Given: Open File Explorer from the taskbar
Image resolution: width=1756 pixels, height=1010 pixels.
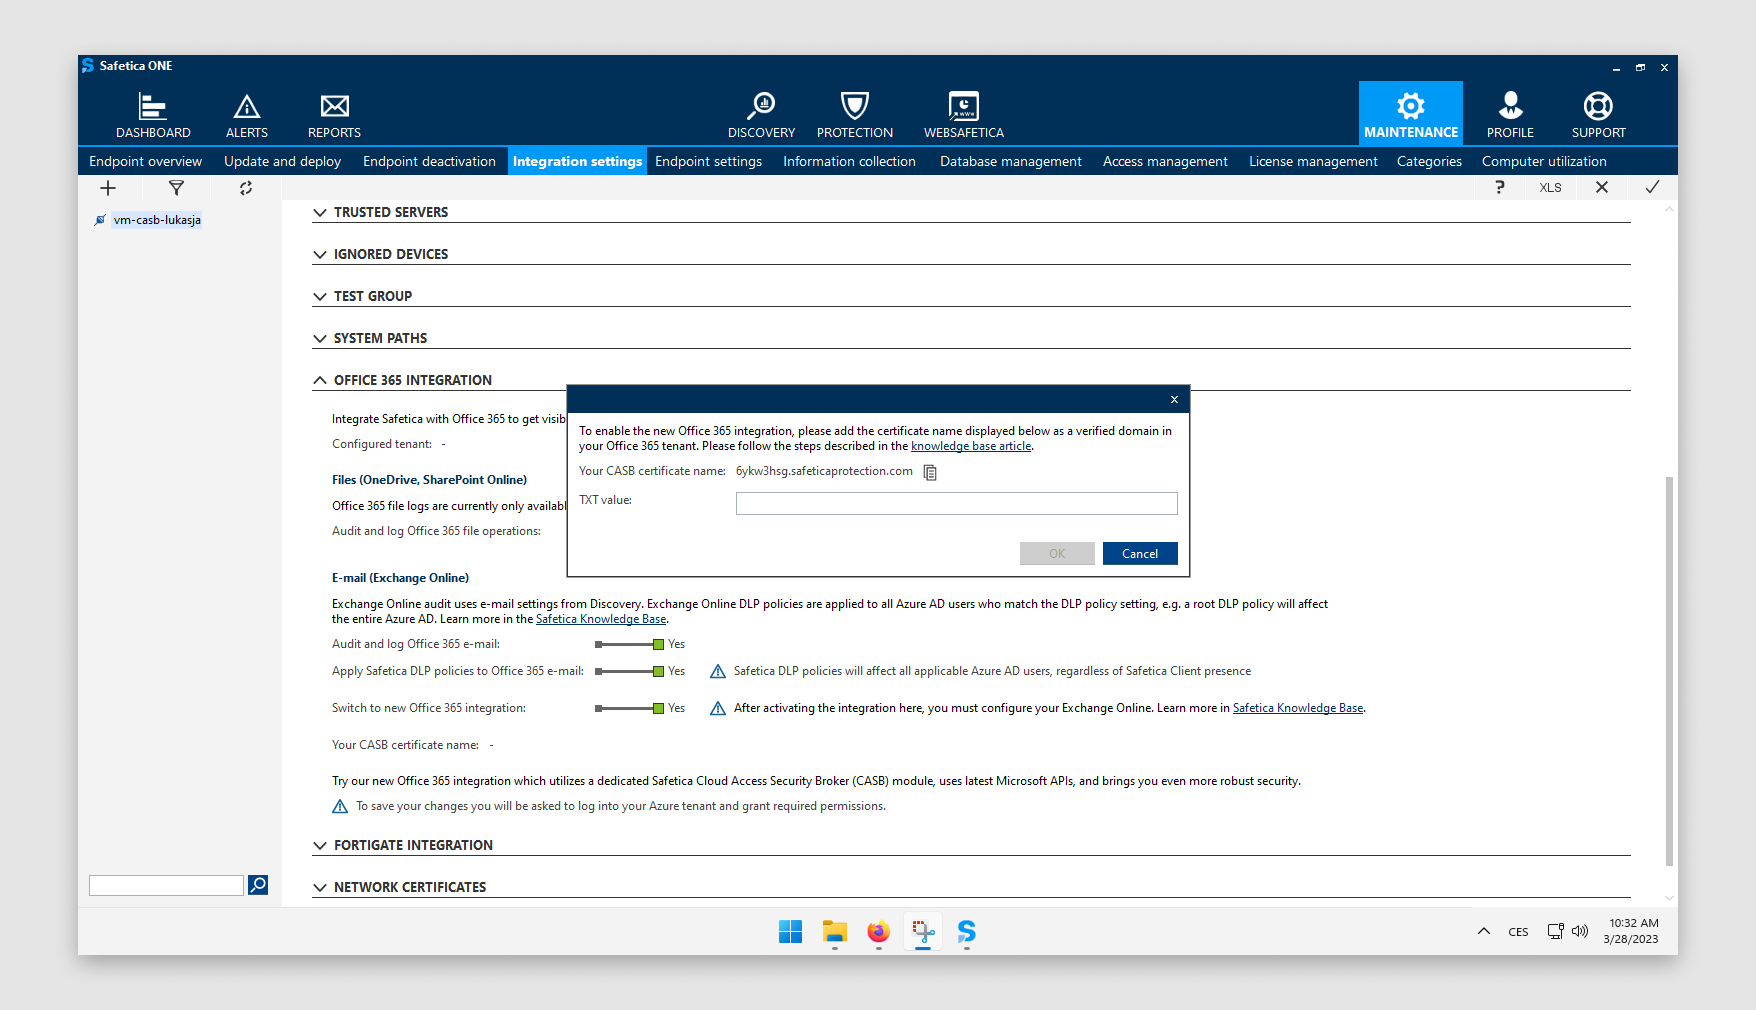Looking at the screenshot, I should pyautogui.click(x=834, y=932).
